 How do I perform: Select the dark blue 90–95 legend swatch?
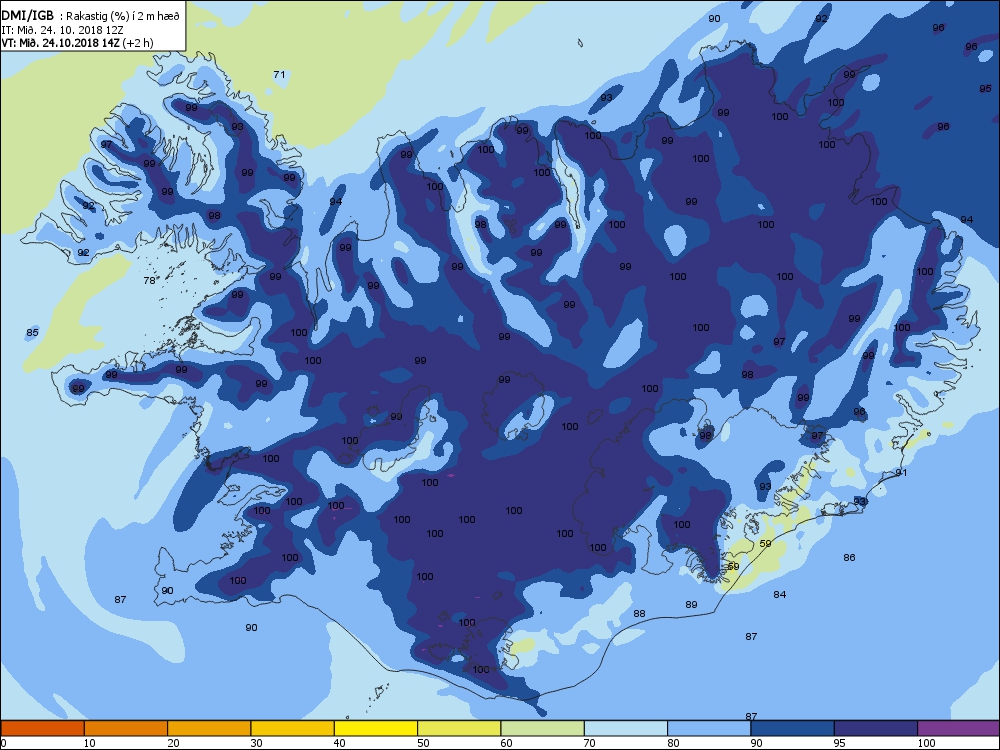[793, 728]
